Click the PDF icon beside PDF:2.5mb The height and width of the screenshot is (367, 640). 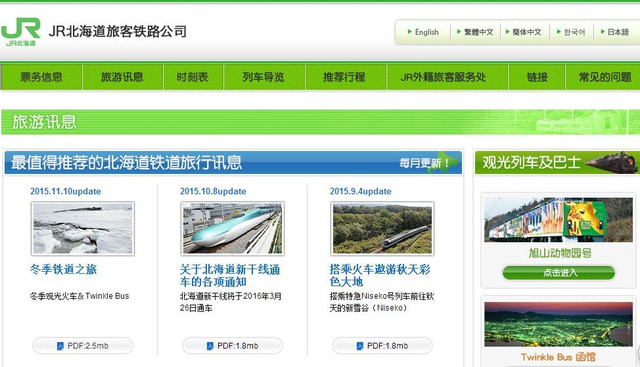pos(60,346)
